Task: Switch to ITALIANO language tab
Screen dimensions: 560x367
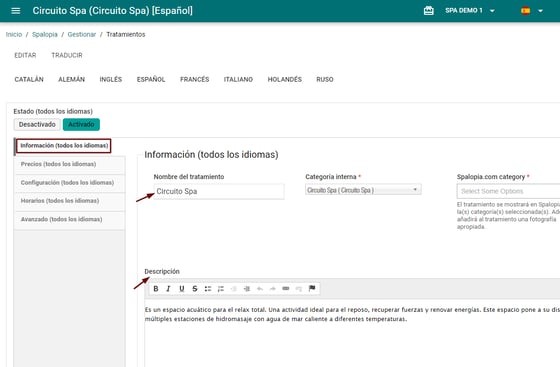Action: 238,79
